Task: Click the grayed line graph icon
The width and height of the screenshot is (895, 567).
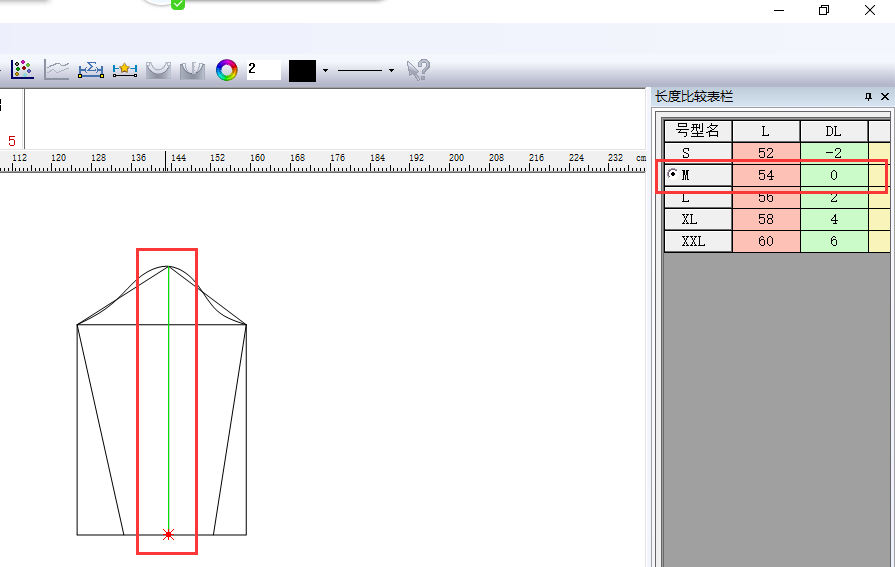Action: 57,70
